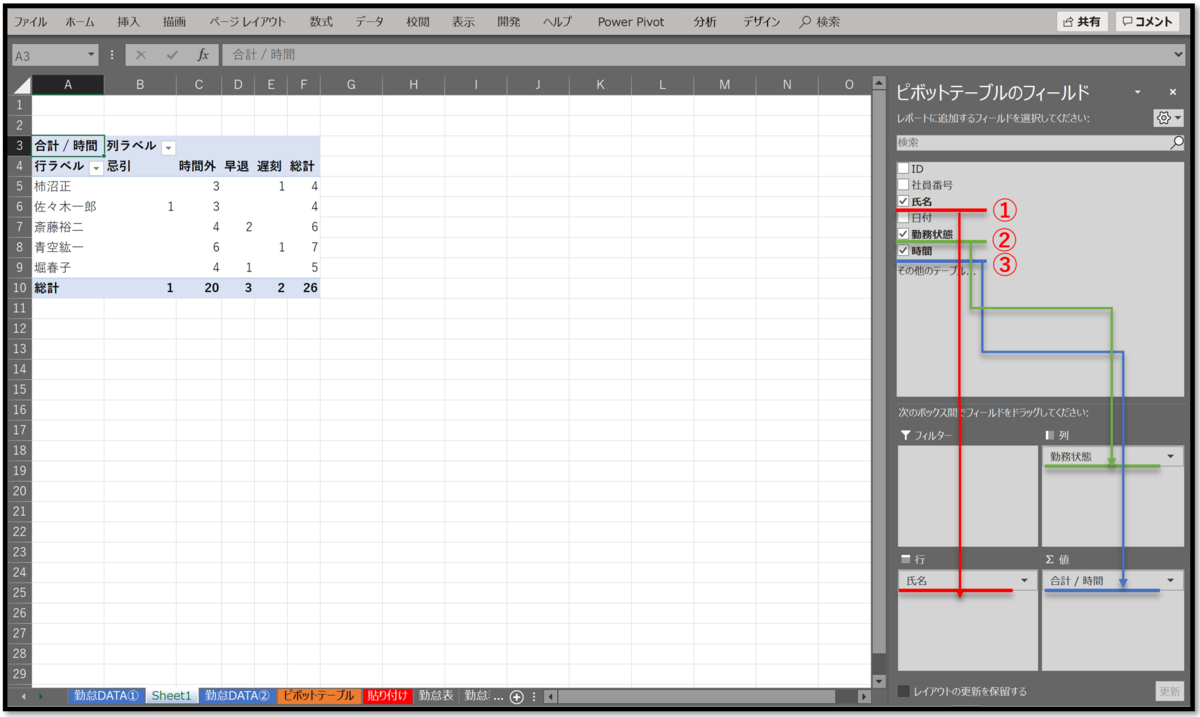Open the ファイル menu tab

point(30,21)
